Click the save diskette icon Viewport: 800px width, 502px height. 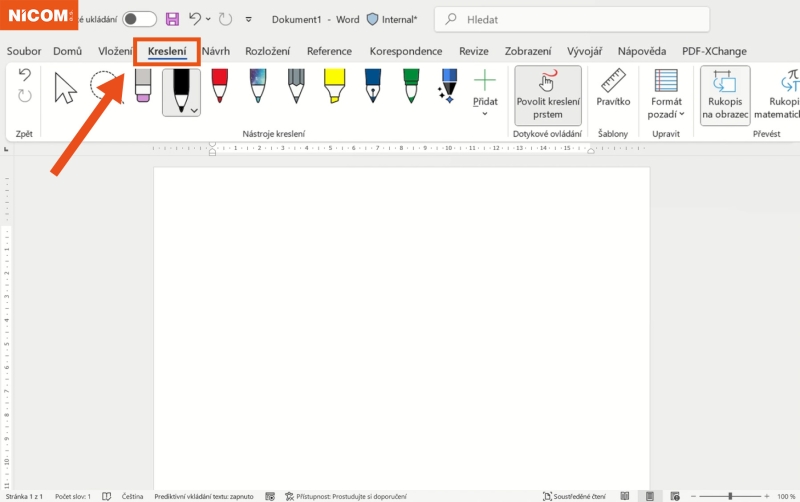(x=172, y=19)
